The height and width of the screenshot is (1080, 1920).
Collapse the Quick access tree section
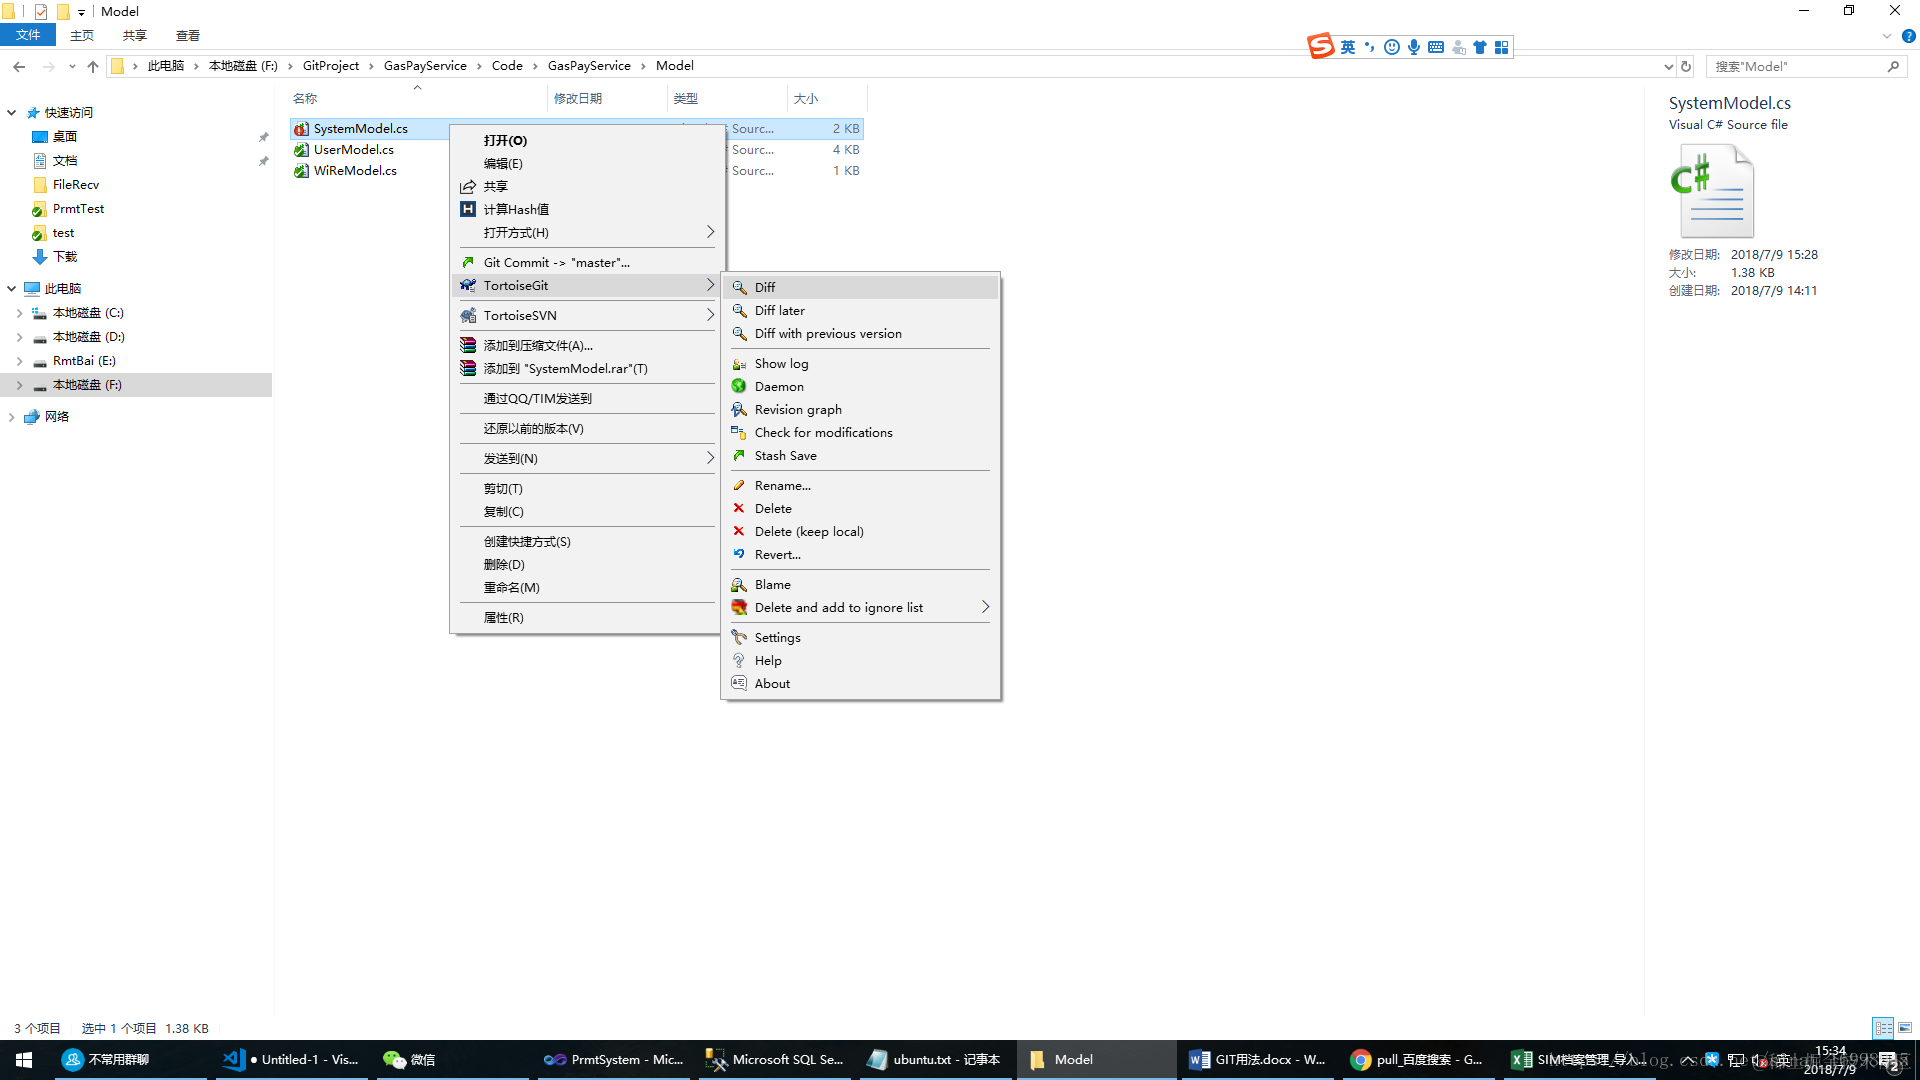[12, 113]
